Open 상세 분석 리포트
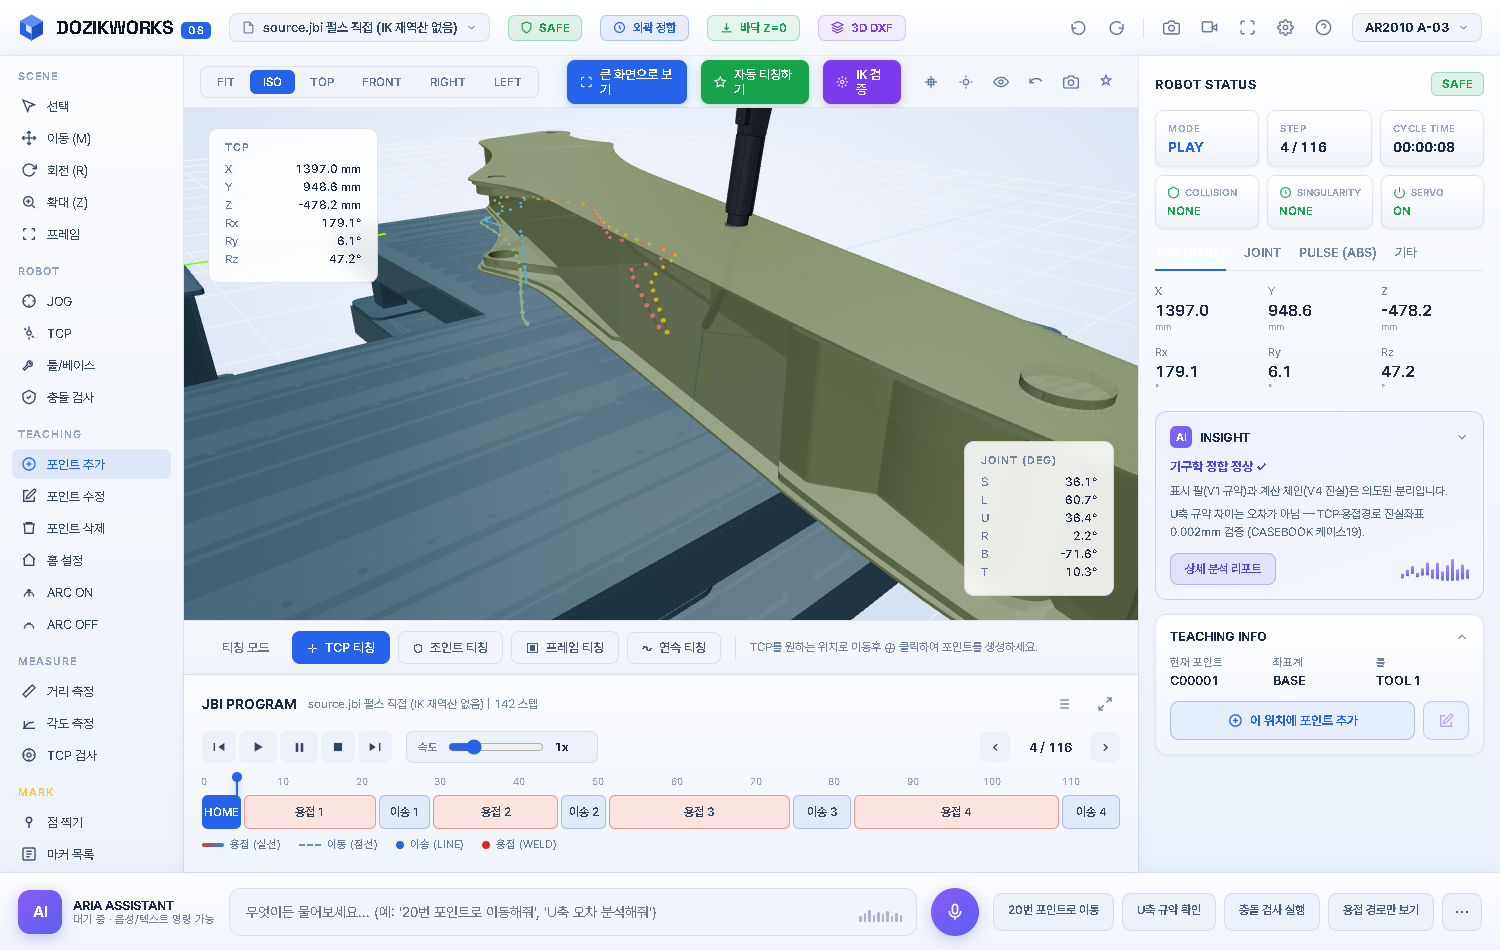Image resolution: width=1500 pixels, height=950 pixels. click(x=1223, y=569)
